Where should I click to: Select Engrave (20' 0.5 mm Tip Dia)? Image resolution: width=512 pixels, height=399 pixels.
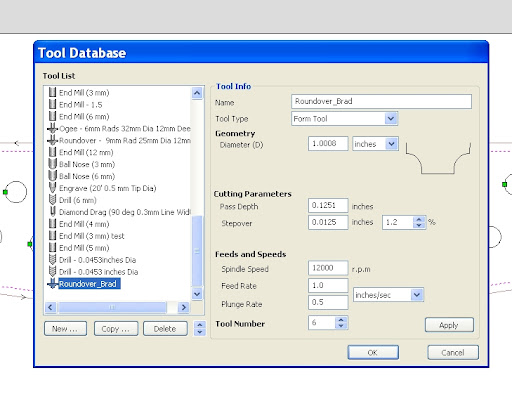tap(108, 188)
